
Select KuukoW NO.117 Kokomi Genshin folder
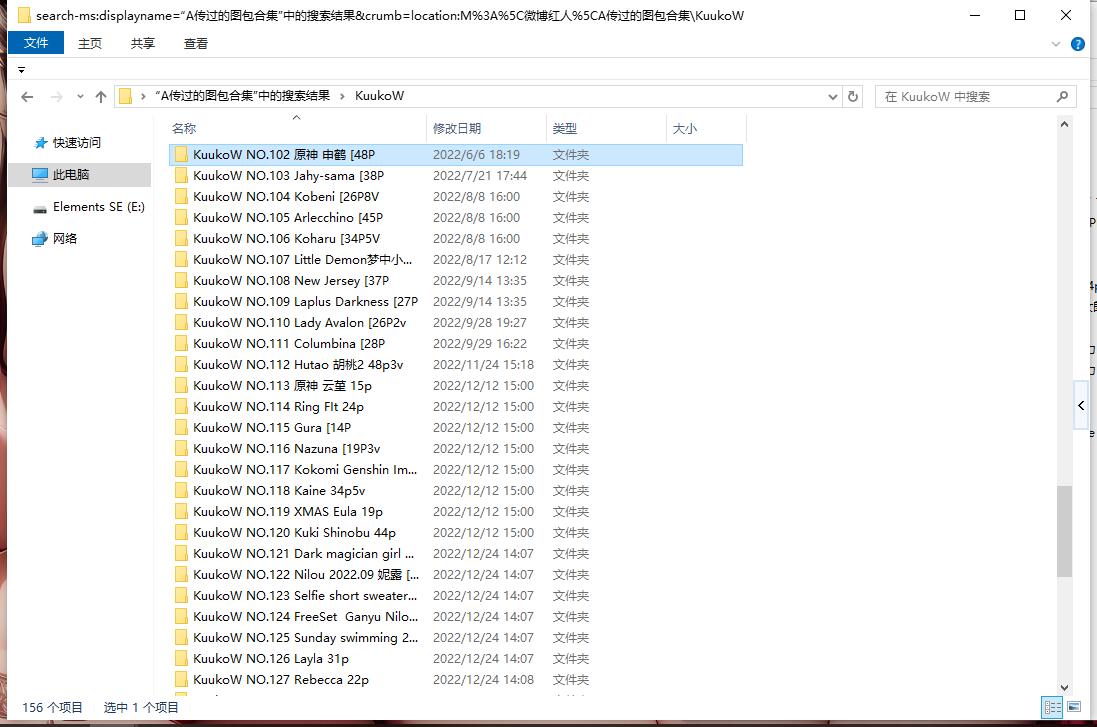455,470
